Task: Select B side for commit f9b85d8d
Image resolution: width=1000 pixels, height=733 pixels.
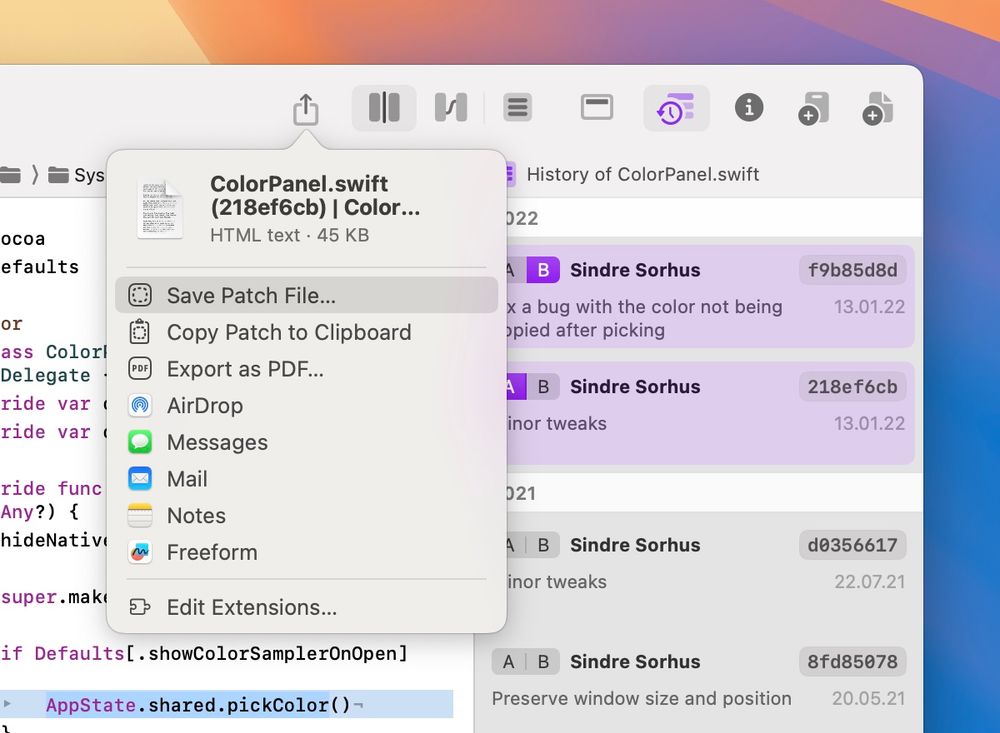Action: [543, 270]
